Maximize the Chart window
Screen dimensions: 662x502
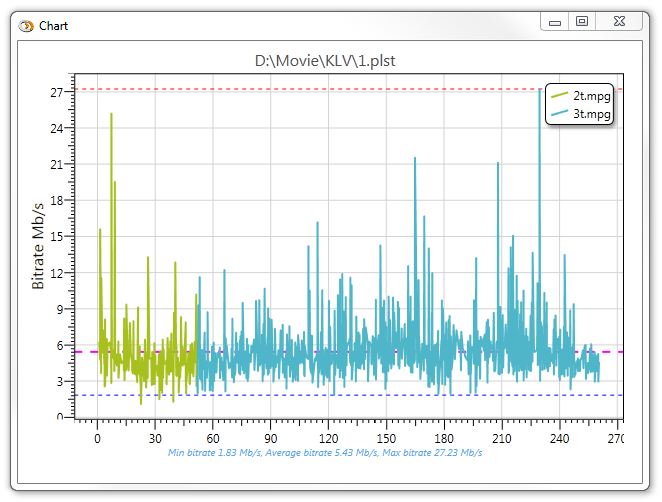[x=582, y=20]
